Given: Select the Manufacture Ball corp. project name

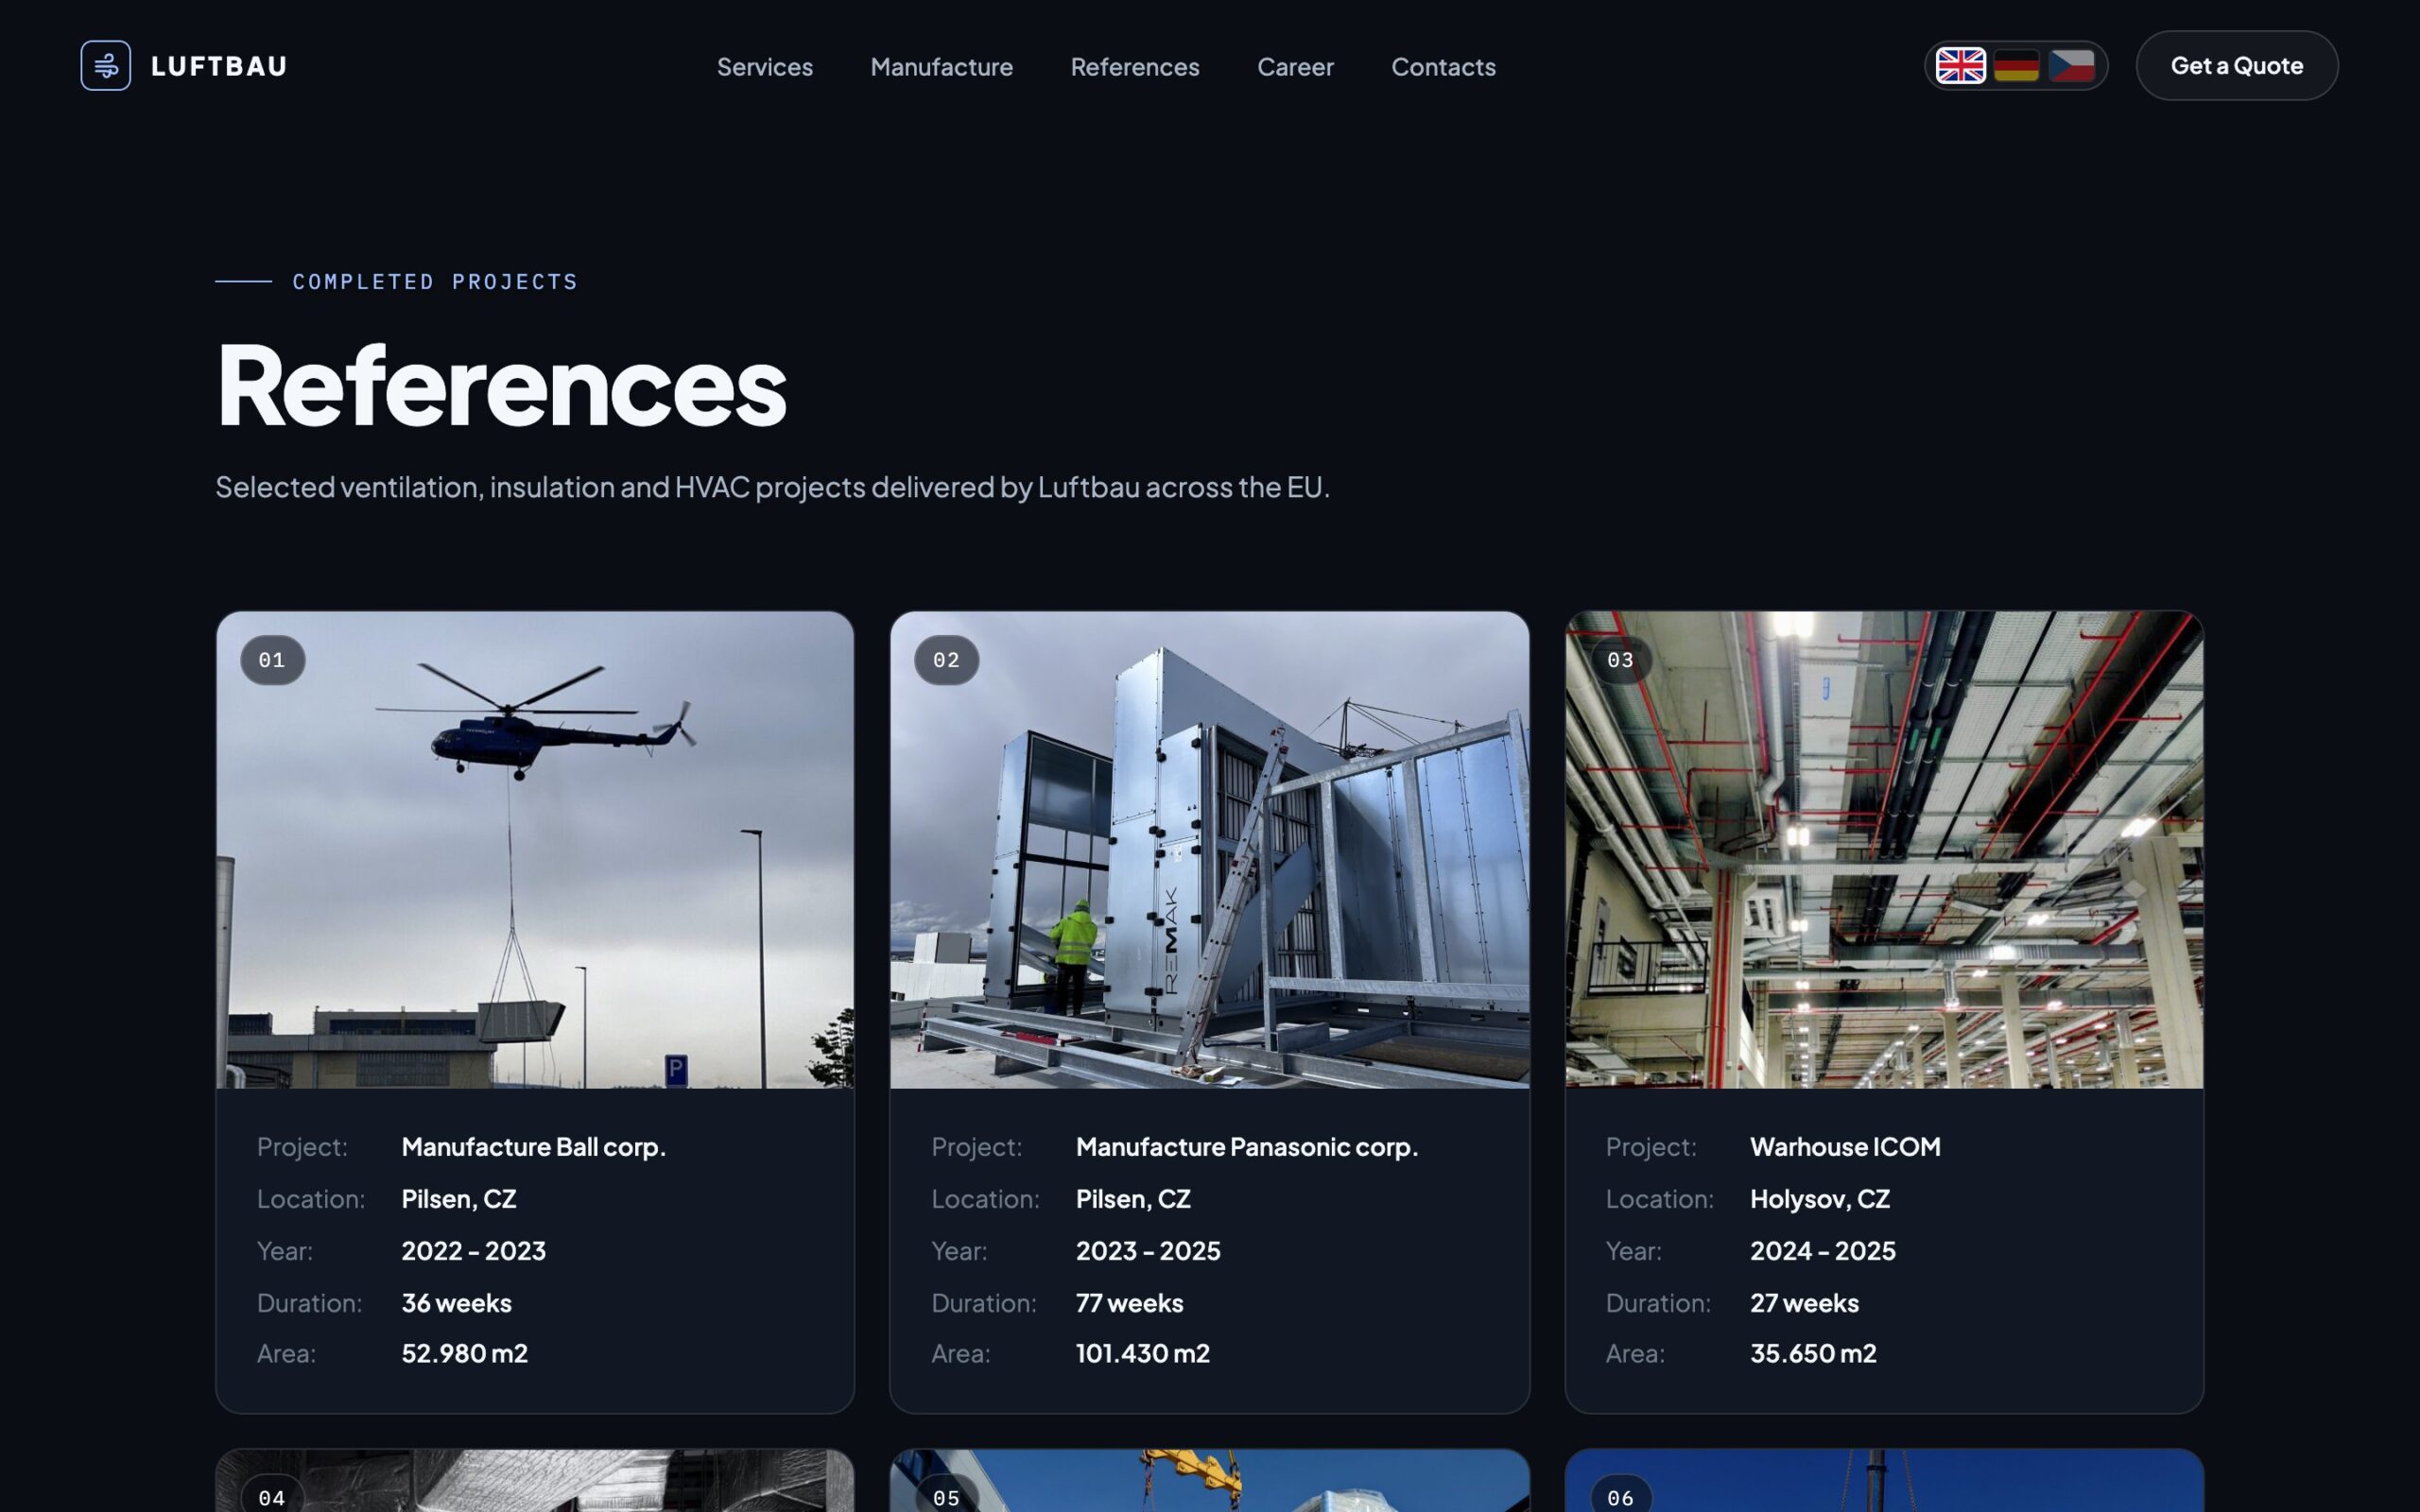Looking at the screenshot, I should tap(533, 1147).
